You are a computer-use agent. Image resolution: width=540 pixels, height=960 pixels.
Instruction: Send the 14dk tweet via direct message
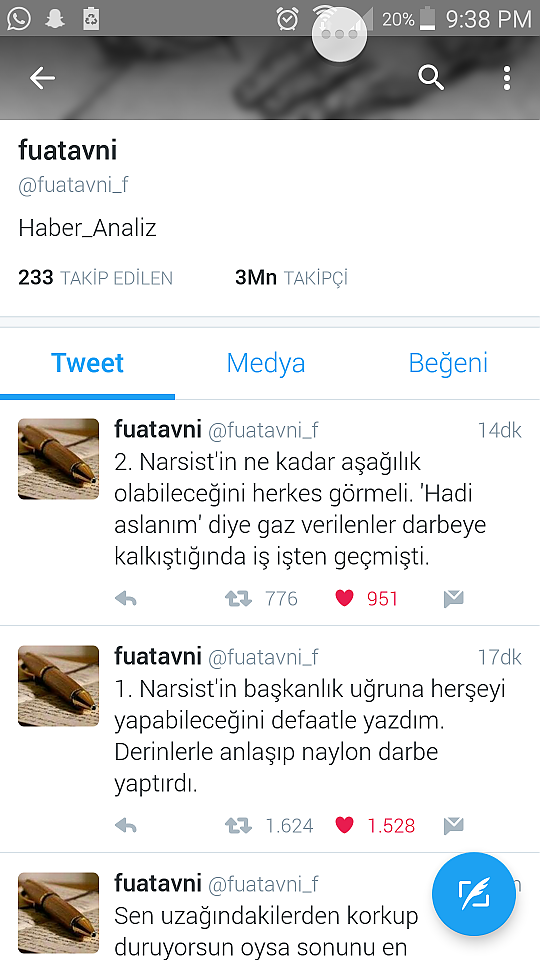[x=454, y=599]
